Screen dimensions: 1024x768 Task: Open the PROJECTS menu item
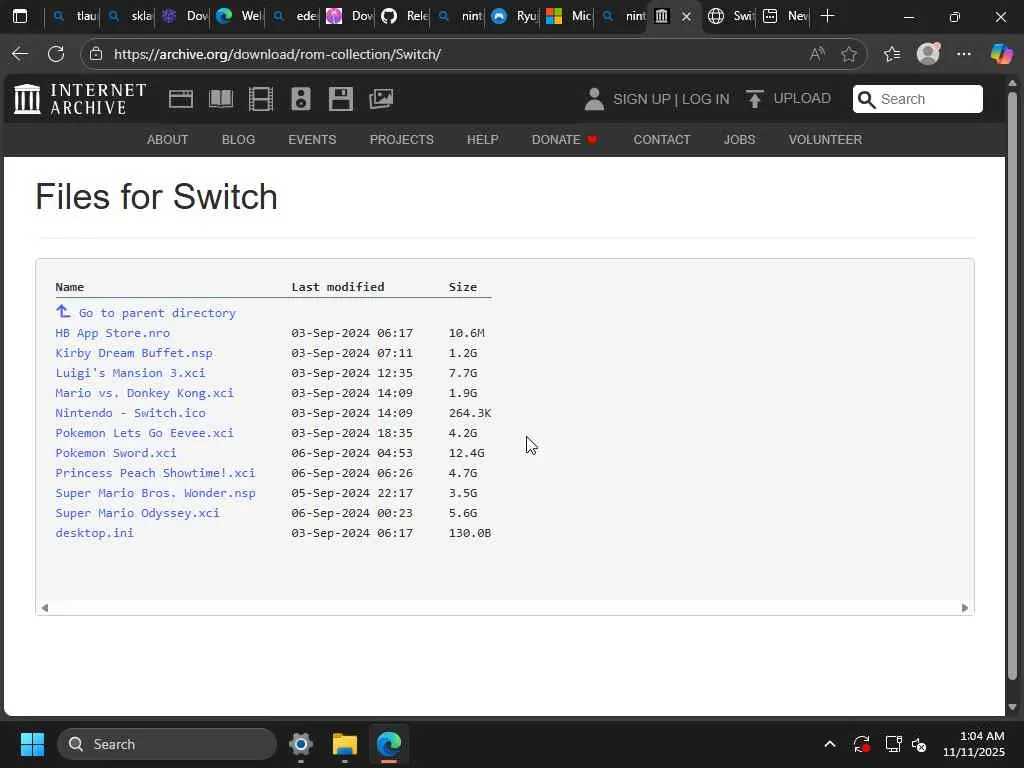[402, 140]
